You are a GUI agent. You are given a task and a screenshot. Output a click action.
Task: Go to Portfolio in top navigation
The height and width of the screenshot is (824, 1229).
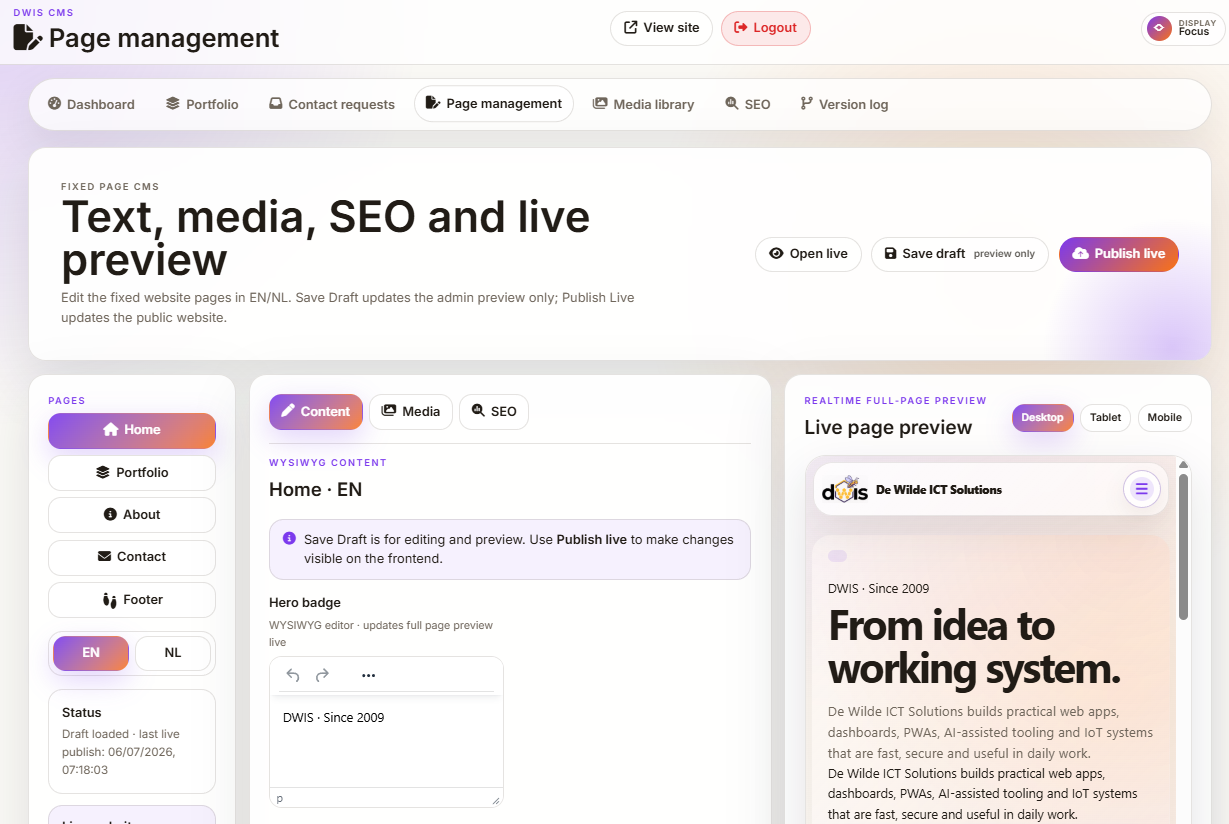(x=202, y=104)
